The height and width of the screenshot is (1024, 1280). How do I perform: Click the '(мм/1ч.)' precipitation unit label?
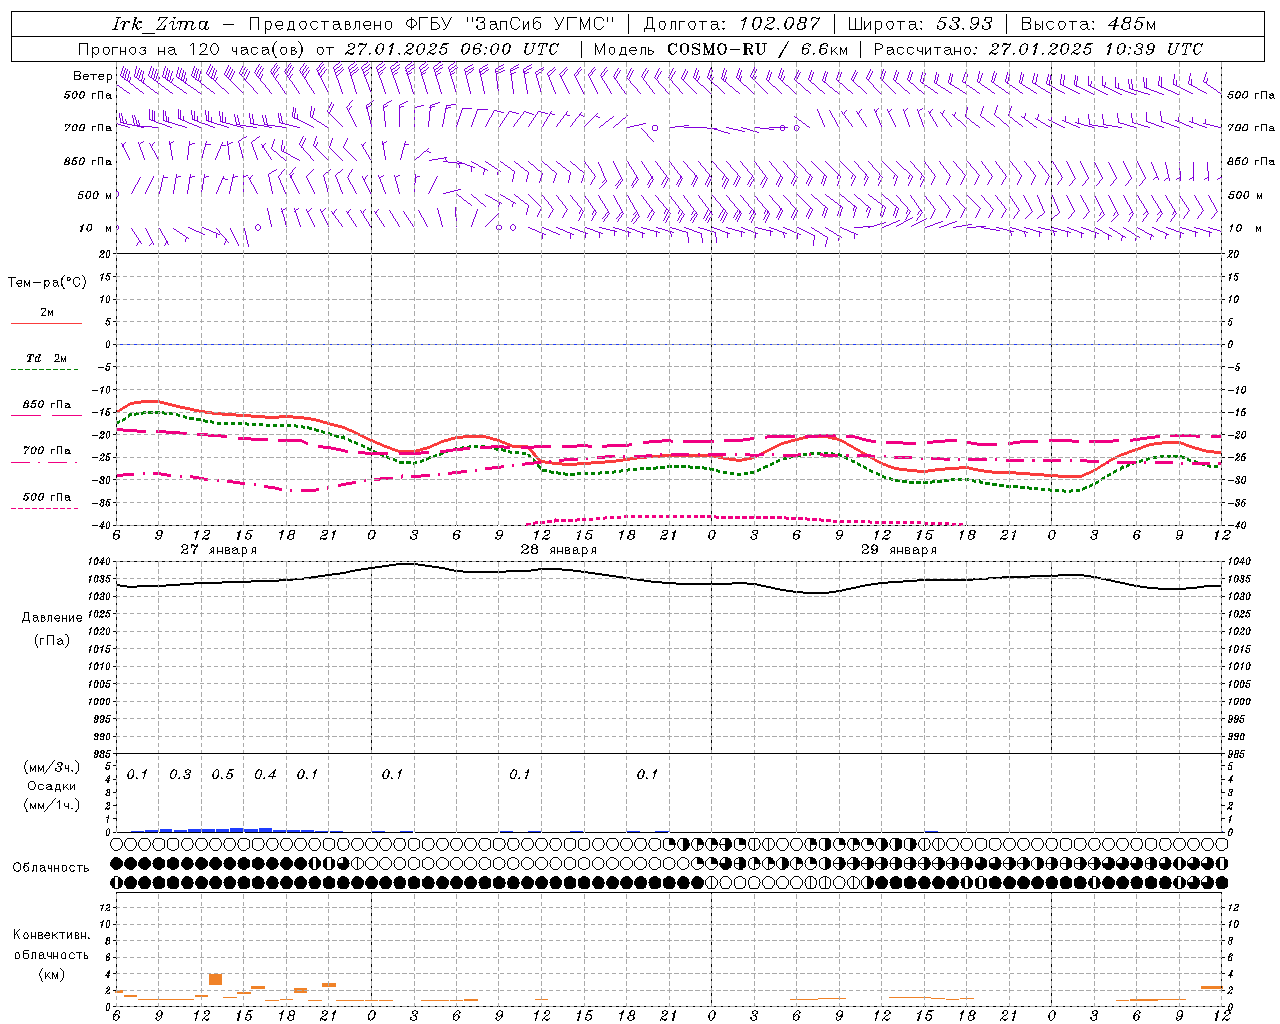point(52,804)
